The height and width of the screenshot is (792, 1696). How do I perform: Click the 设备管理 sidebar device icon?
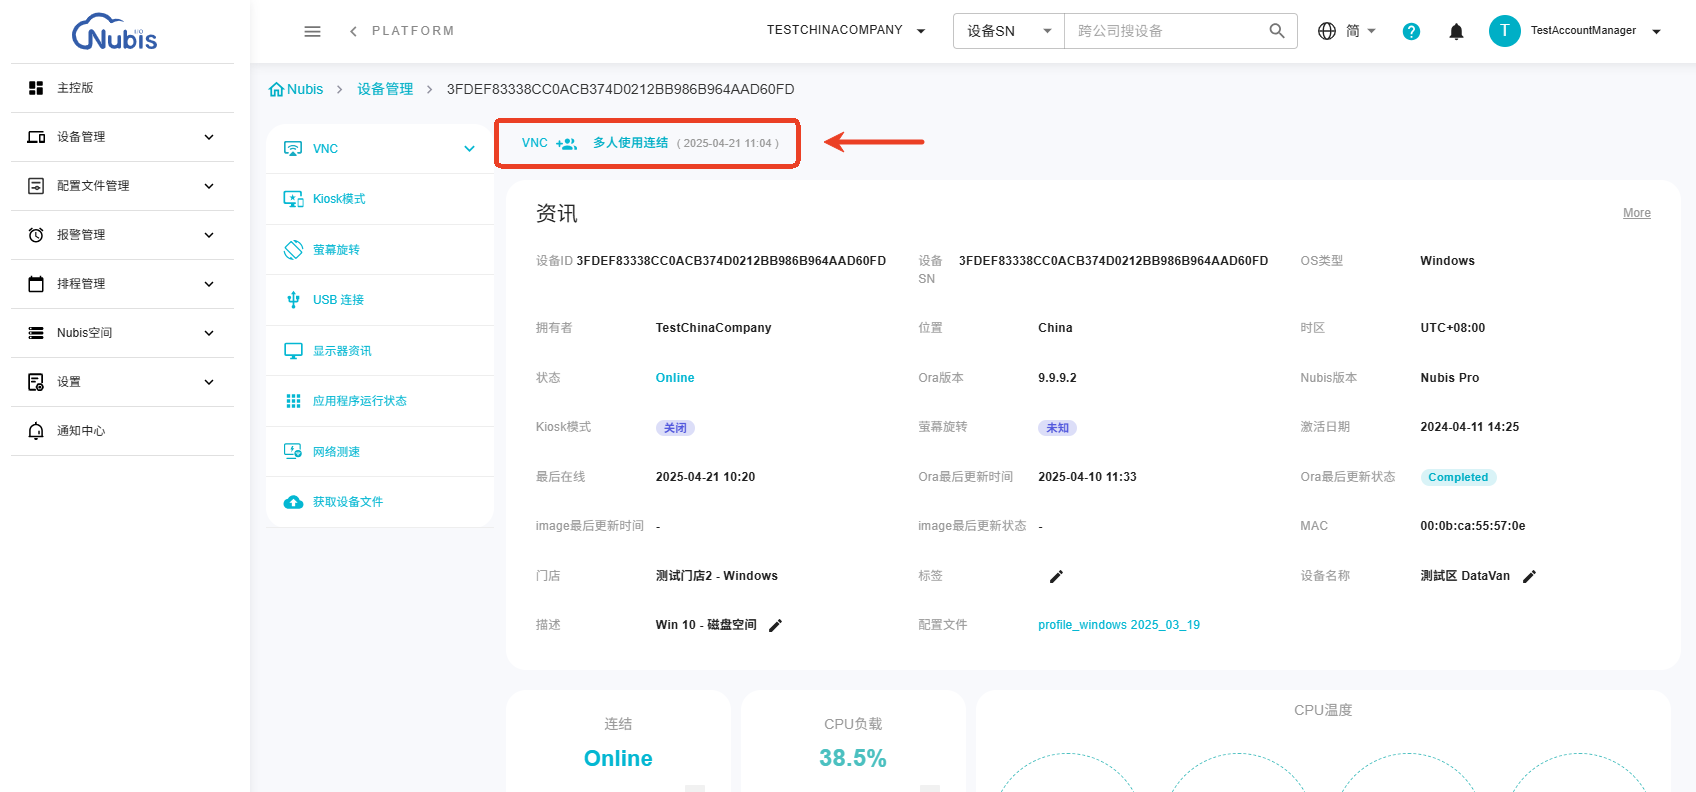[x=36, y=137]
